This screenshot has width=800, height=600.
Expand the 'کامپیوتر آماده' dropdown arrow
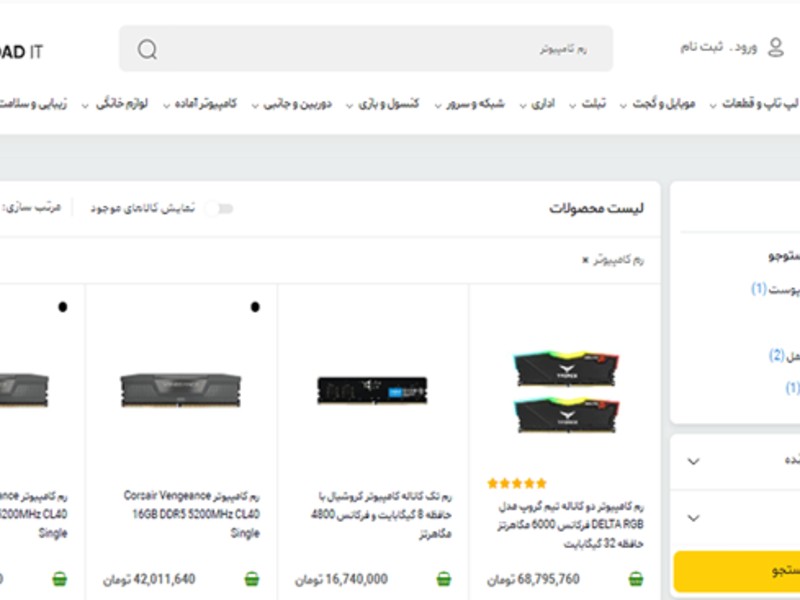coord(166,105)
